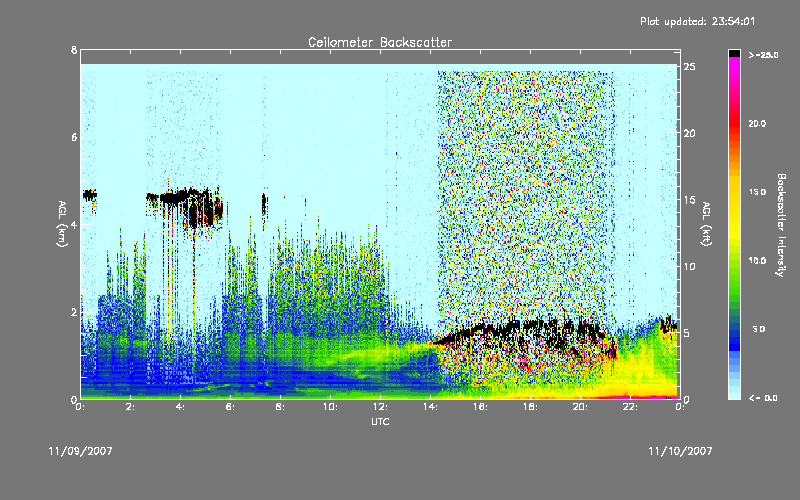Screen dimensions: 800x500
Task: Click the '20' kft tick on right axis
Action: tap(690, 133)
